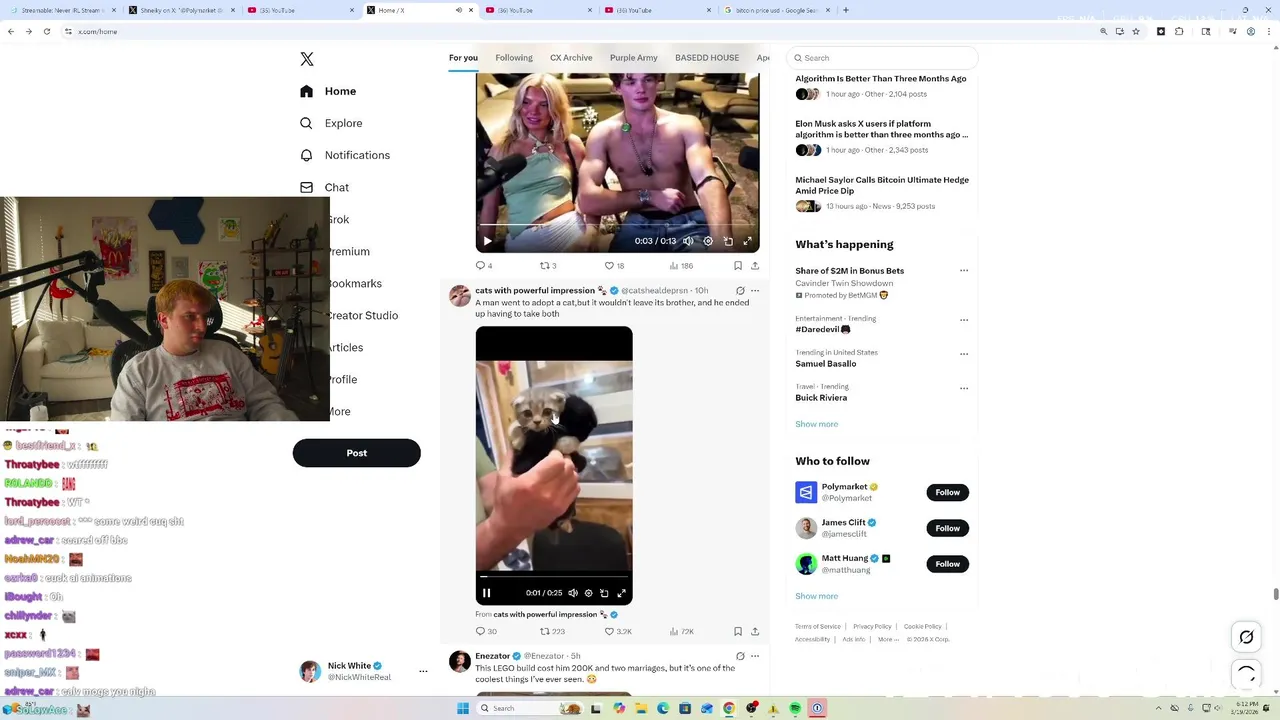
Task: Switch to the Following tab
Action: click(514, 58)
